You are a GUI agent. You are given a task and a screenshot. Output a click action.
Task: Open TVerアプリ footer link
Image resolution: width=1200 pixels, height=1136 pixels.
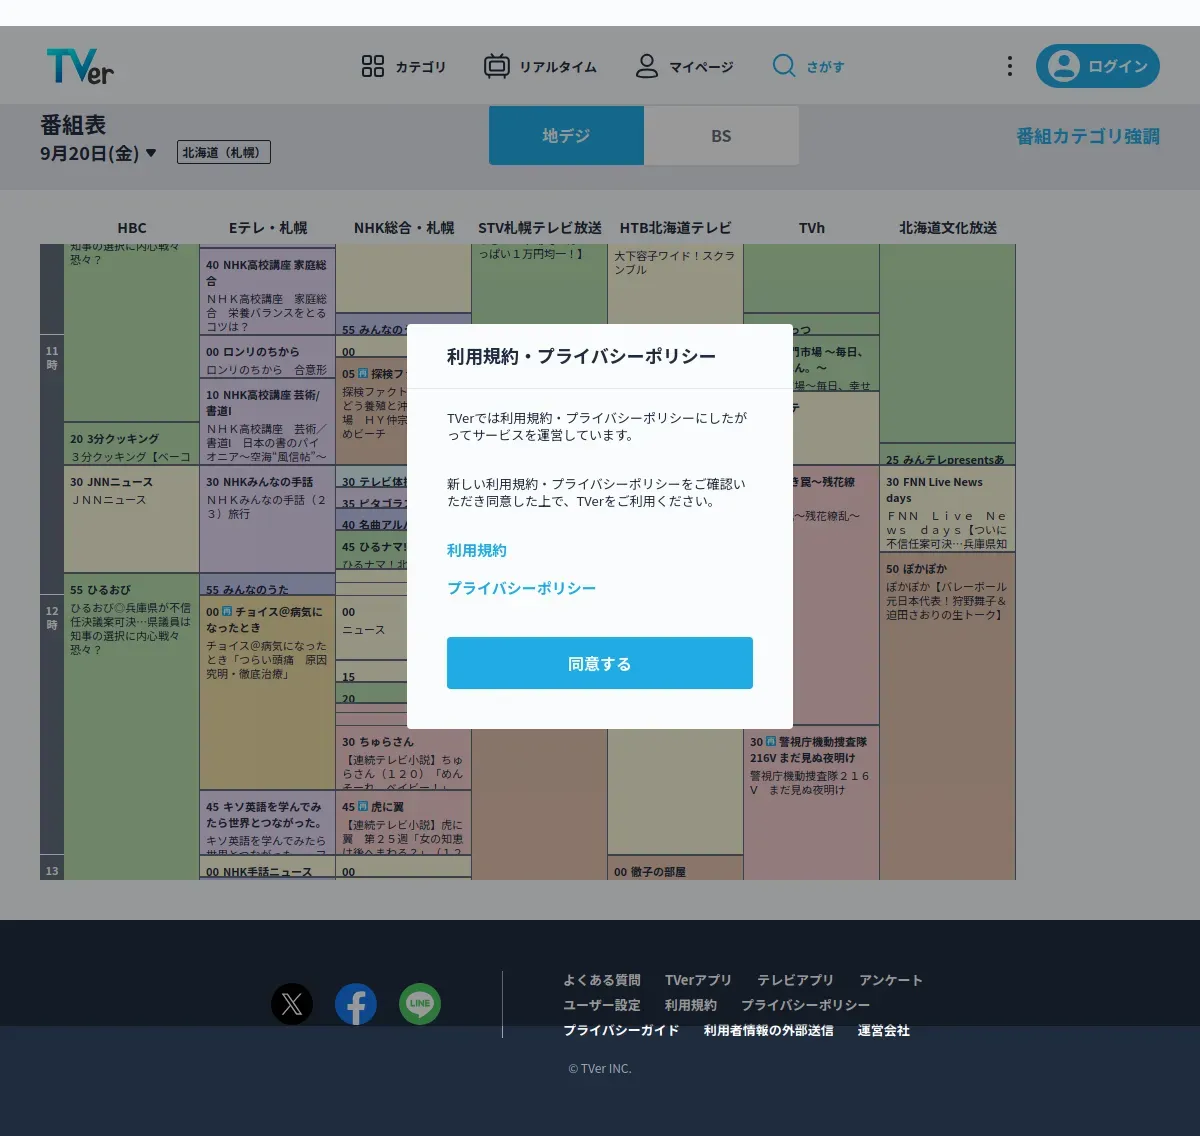(x=698, y=980)
